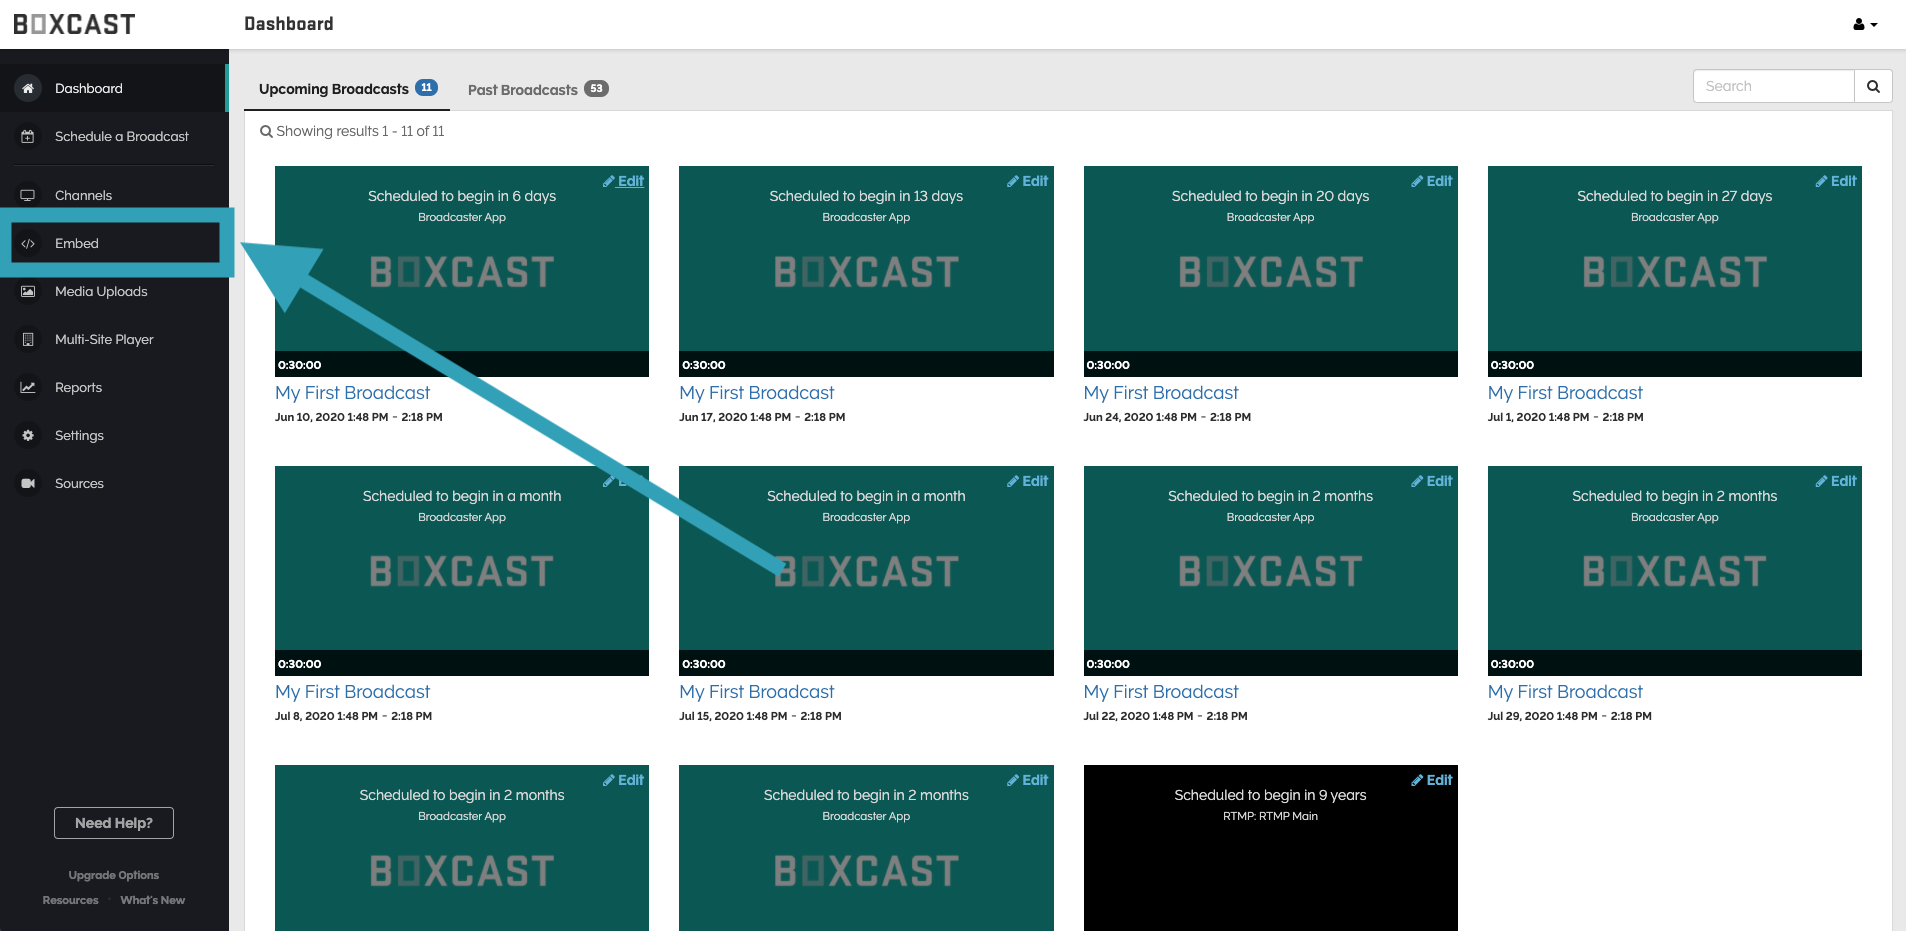Open the What's New link
The height and width of the screenshot is (931, 1906).
pos(152,900)
